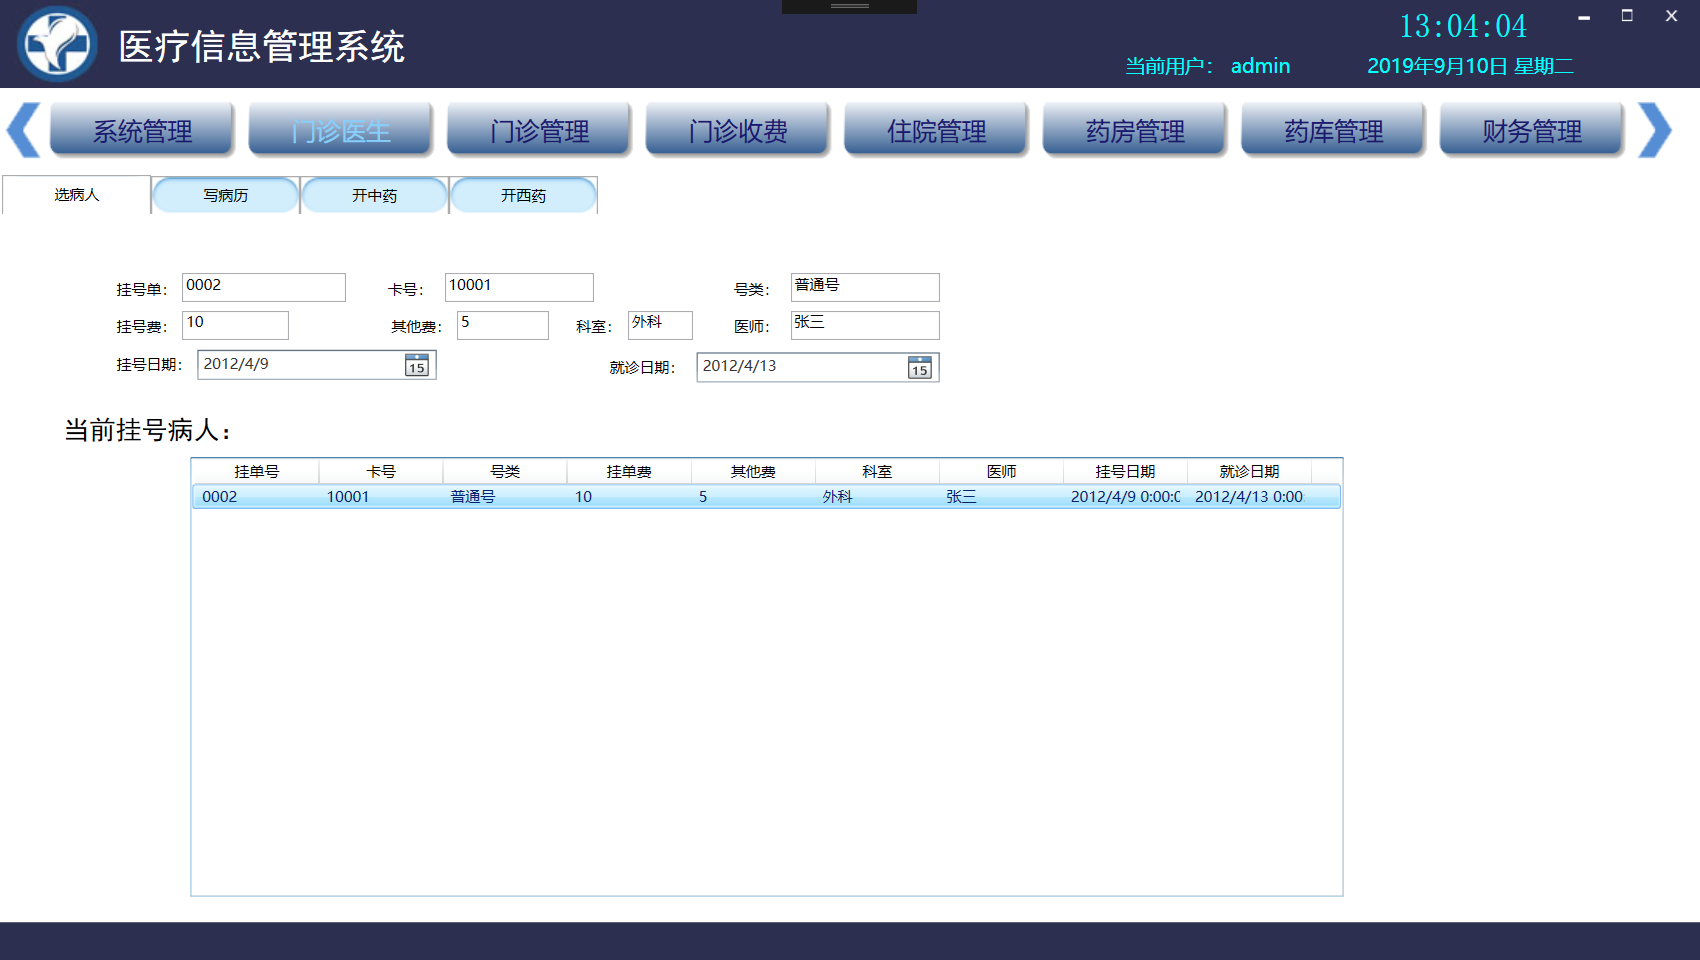Click the 医师 input field

click(x=865, y=325)
